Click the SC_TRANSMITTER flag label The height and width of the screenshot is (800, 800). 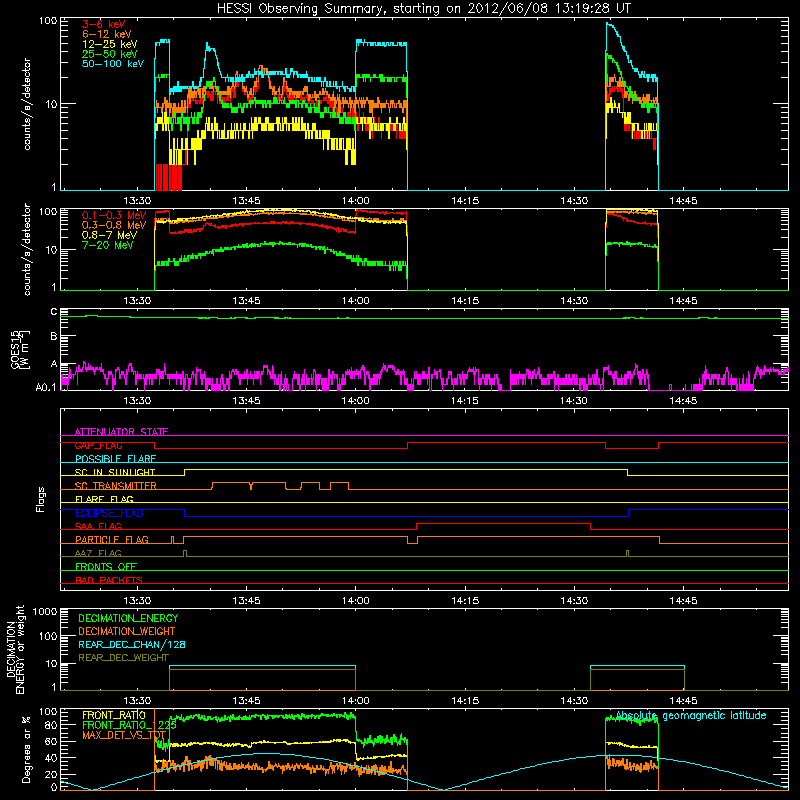tap(116, 486)
